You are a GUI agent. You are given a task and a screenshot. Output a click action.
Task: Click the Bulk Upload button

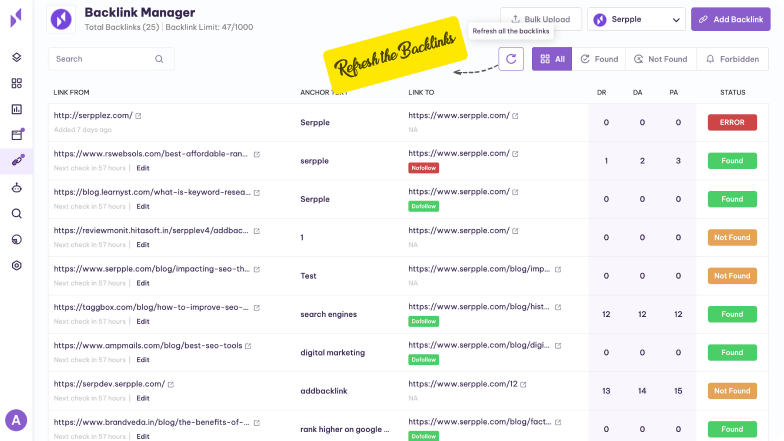click(x=540, y=20)
